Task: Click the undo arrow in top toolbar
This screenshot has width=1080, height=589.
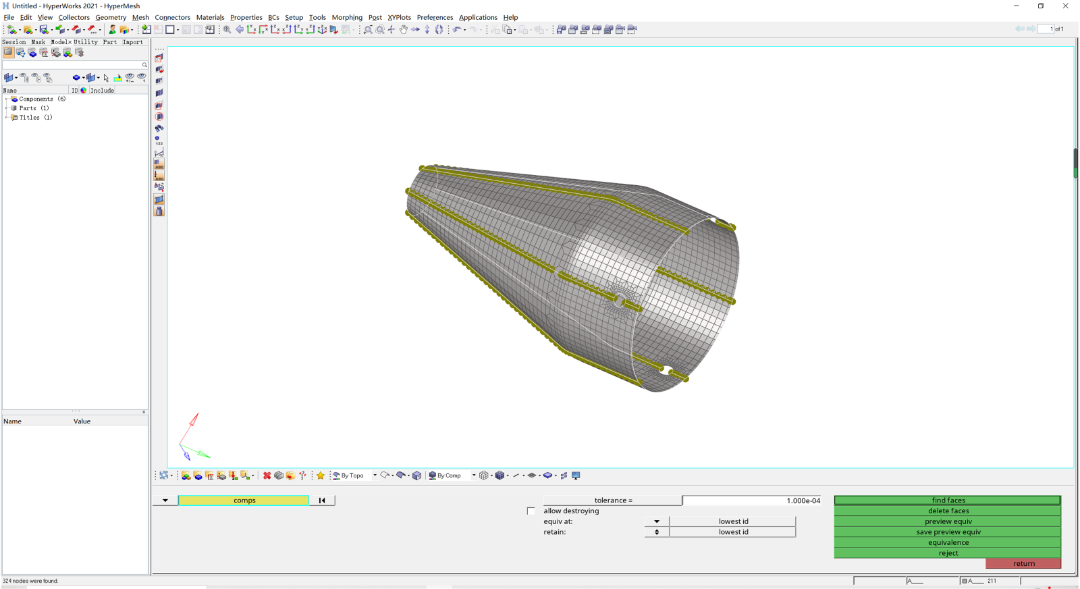Action: [457, 30]
